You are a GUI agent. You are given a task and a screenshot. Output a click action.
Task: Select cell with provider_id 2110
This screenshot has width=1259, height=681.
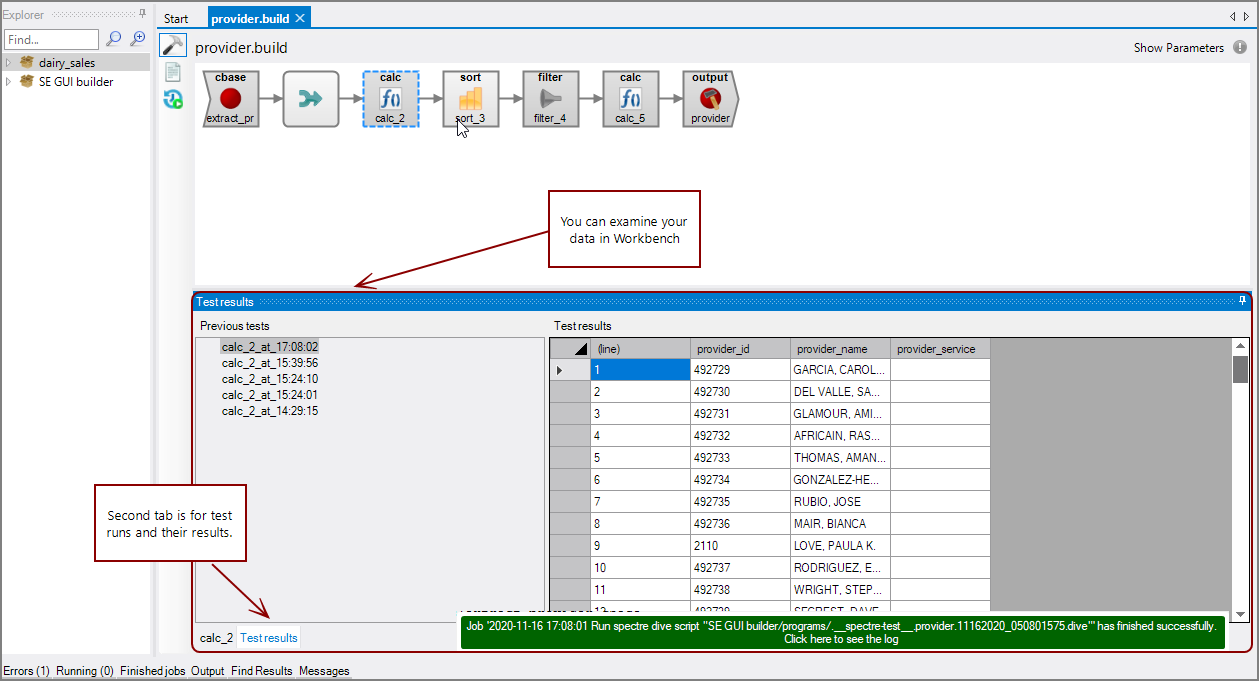coord(740,545)
